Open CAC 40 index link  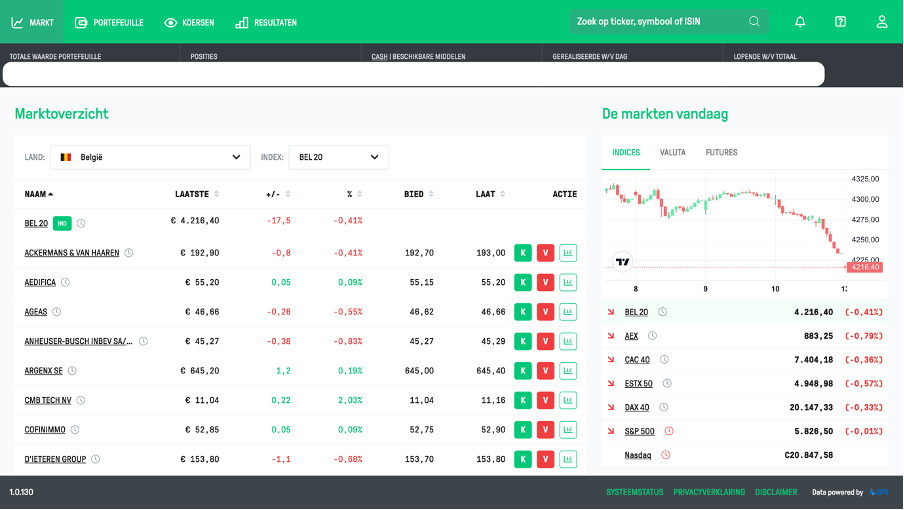[x=637, y=360]
